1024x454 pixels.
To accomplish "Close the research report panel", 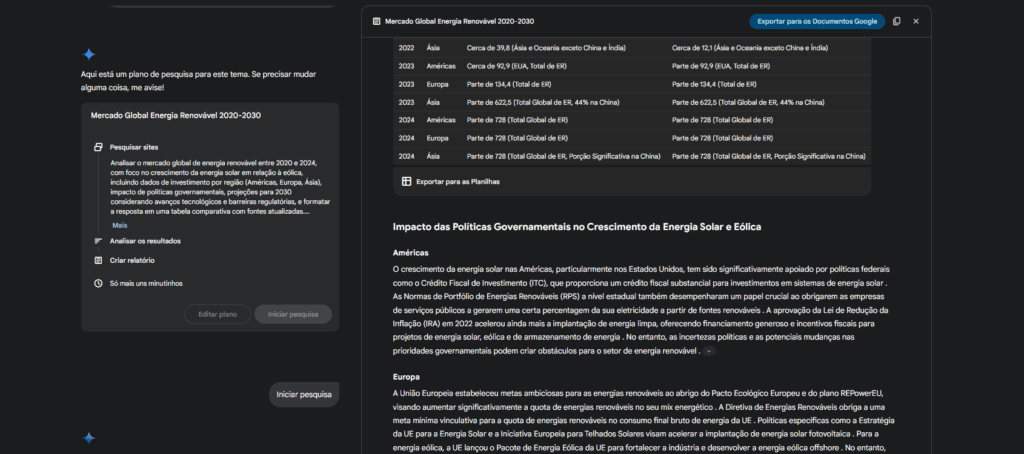I will [916, 21].
